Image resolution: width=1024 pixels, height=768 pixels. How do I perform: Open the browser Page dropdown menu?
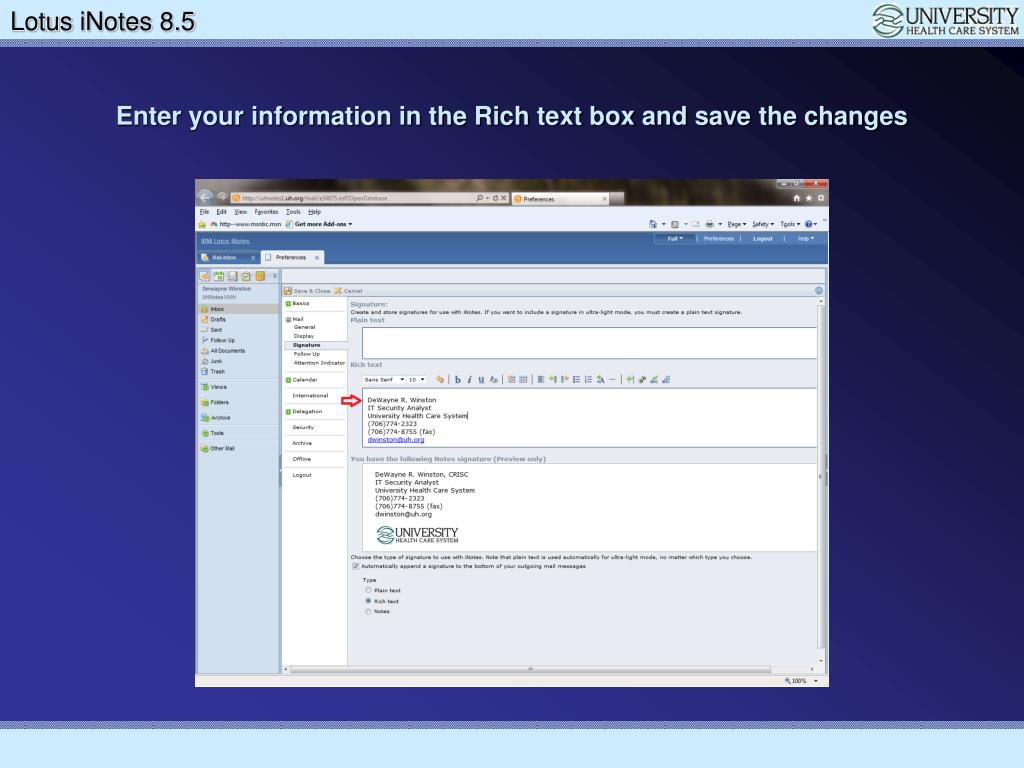737,224
